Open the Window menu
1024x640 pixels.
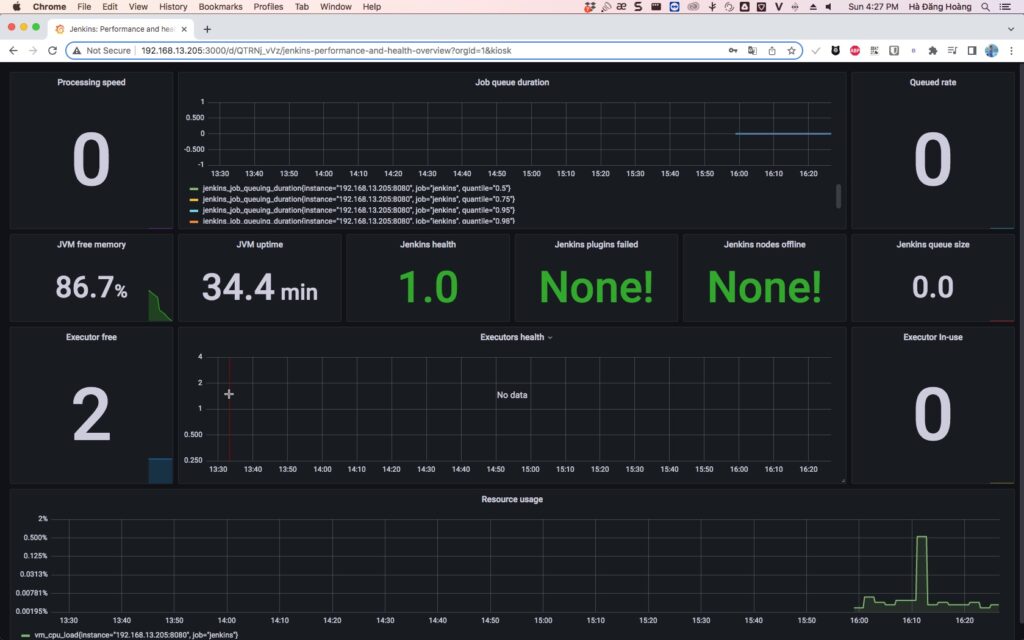[336, 7]
